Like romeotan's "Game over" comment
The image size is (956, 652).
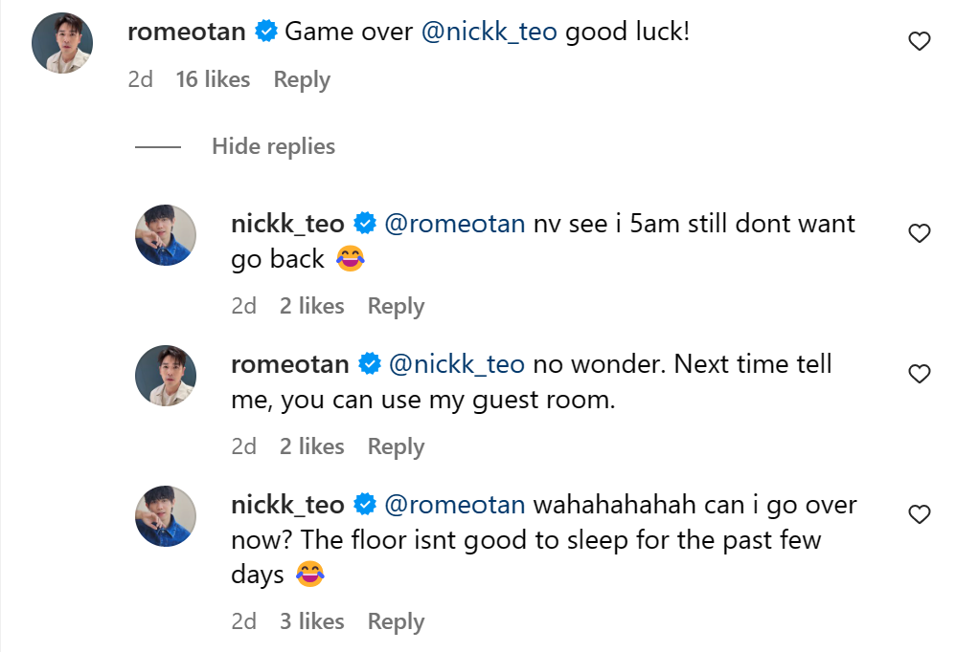919,42
